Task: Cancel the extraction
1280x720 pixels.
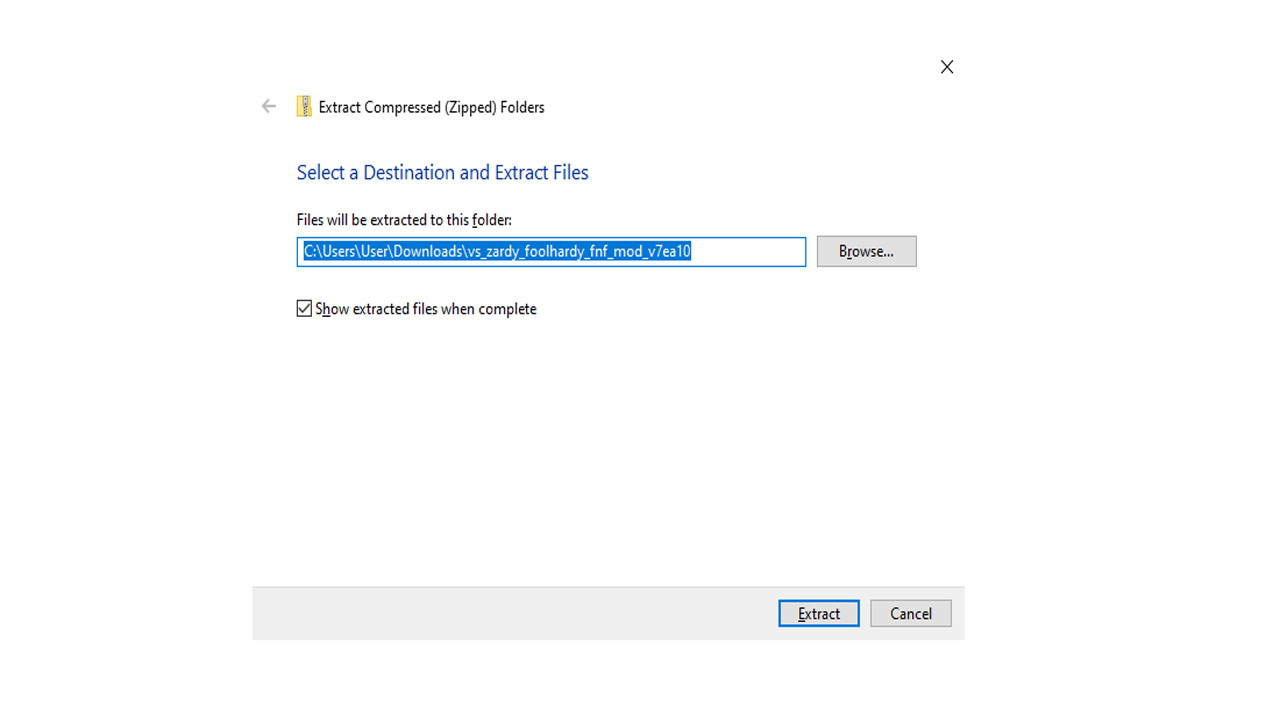Action: 910,613
